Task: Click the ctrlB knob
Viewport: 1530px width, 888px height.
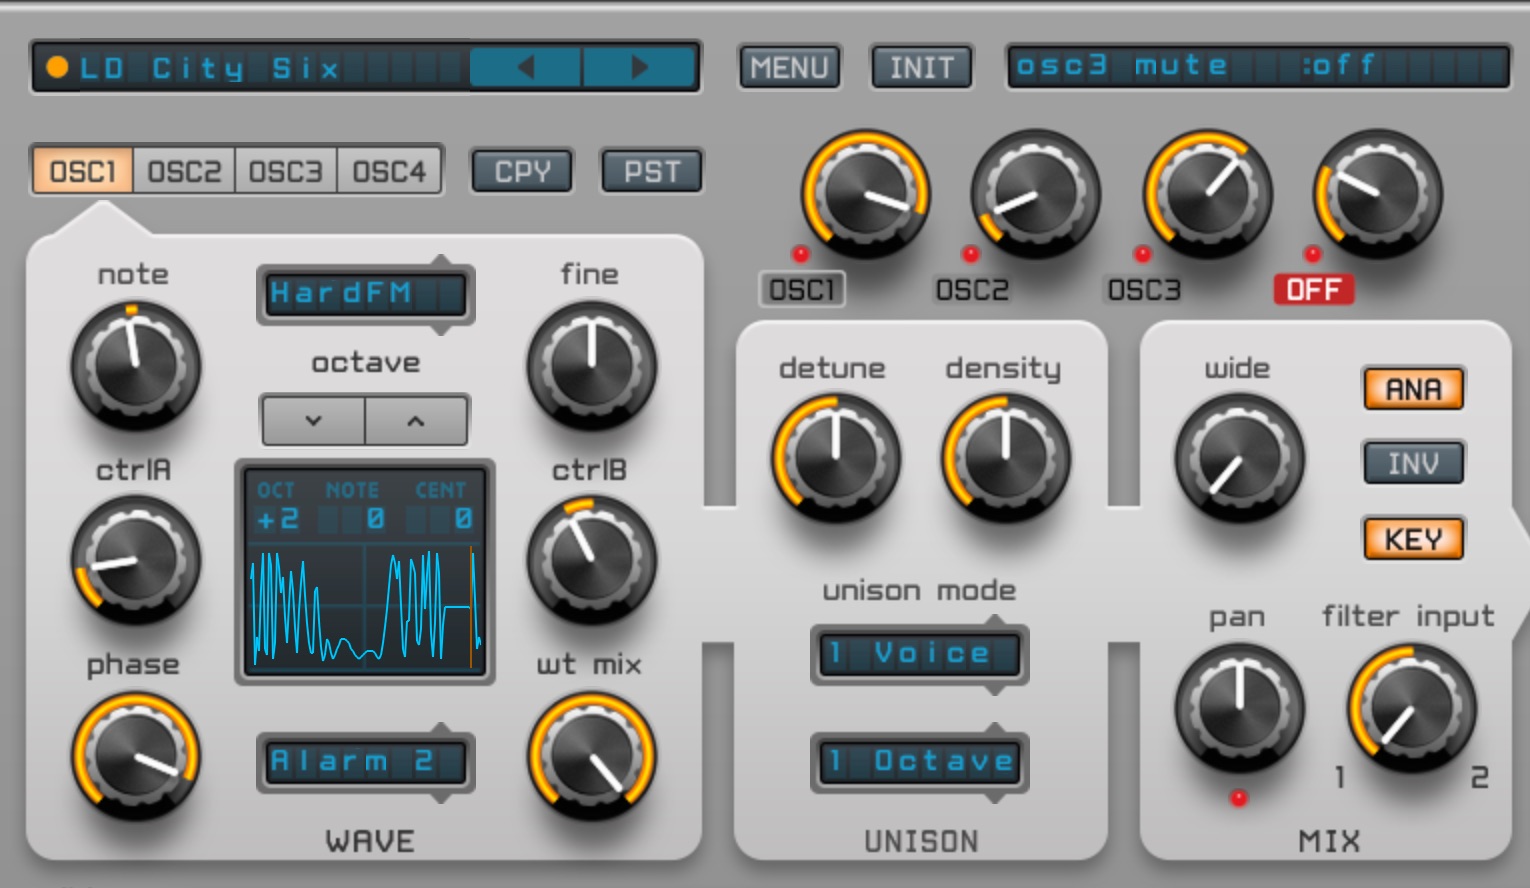Action: 591,561
